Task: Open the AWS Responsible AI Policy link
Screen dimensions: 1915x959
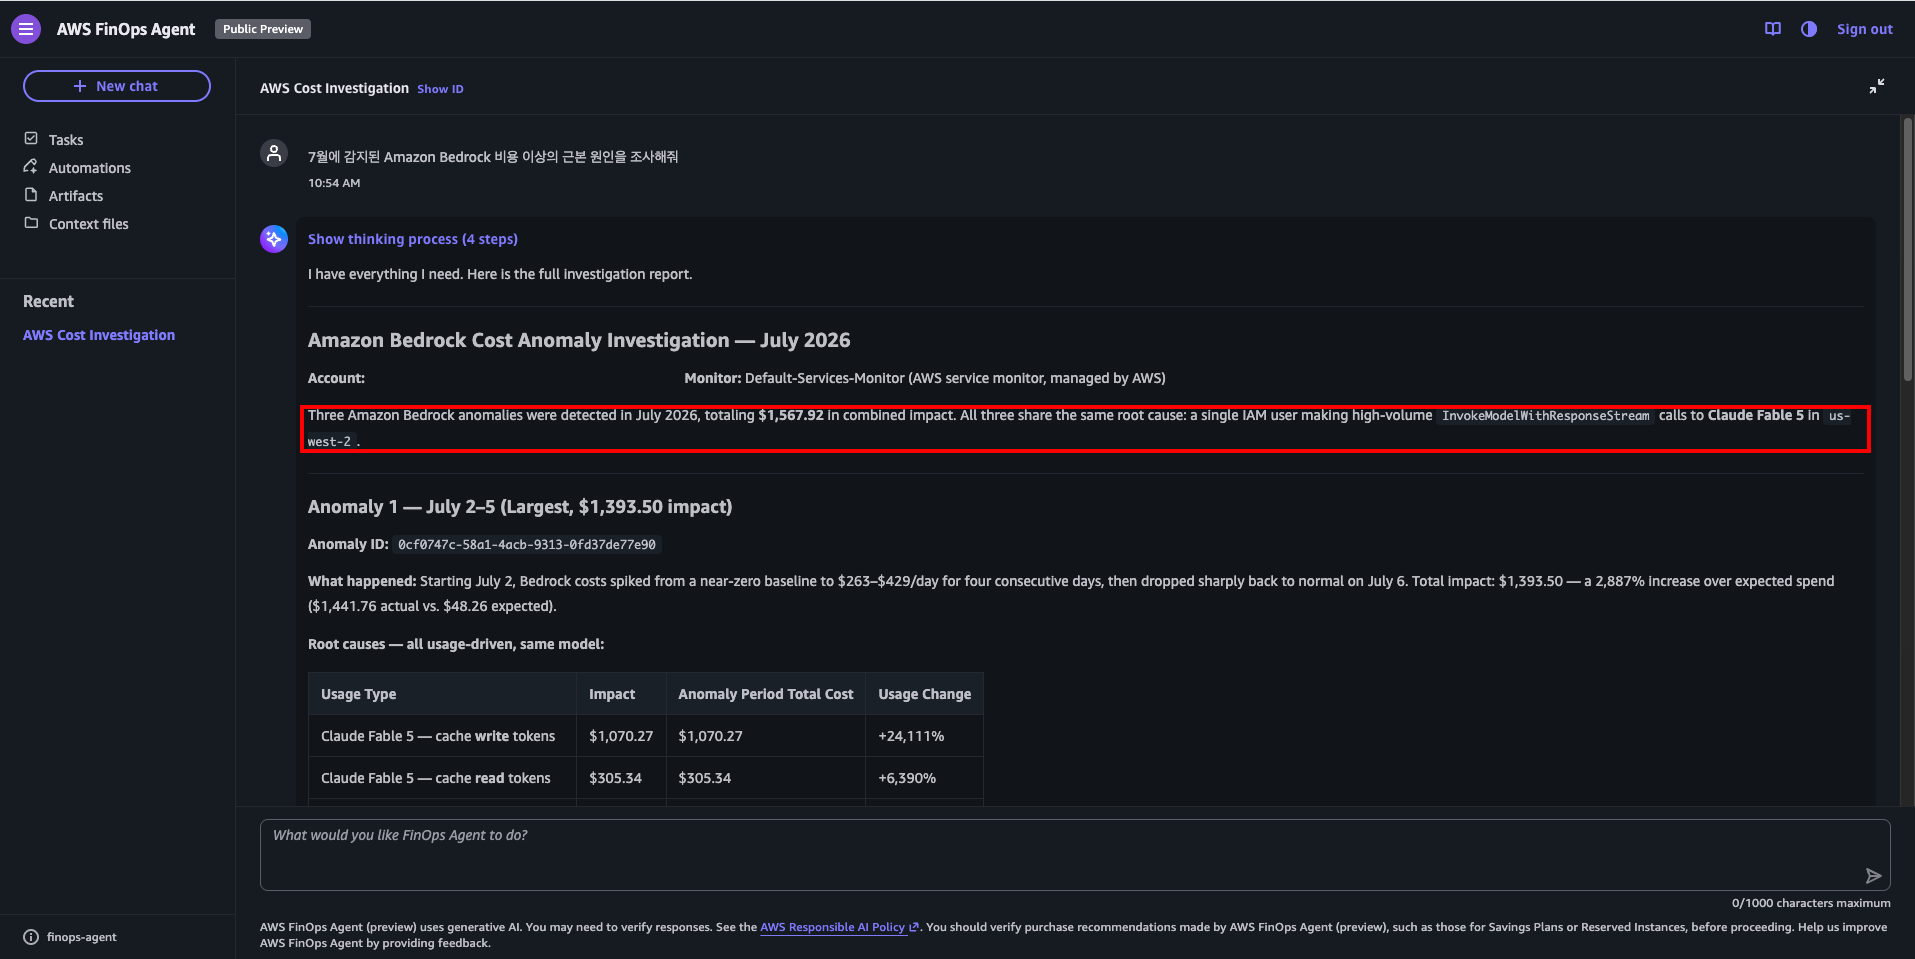Action: coord(839,927)
